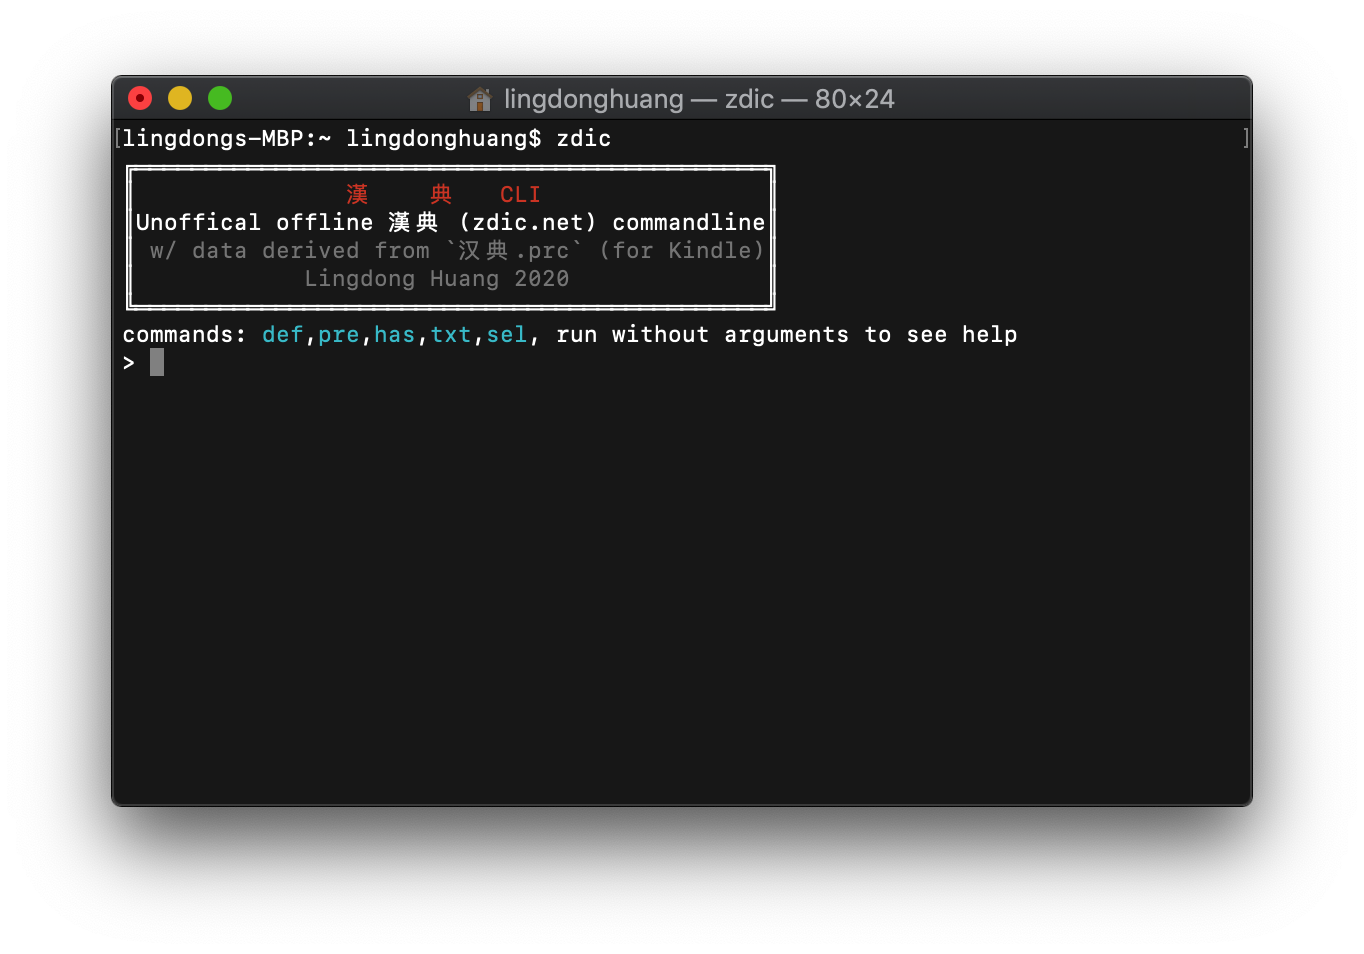
Task: Click the cyan 'sel' command text
Action: point(507,335)
